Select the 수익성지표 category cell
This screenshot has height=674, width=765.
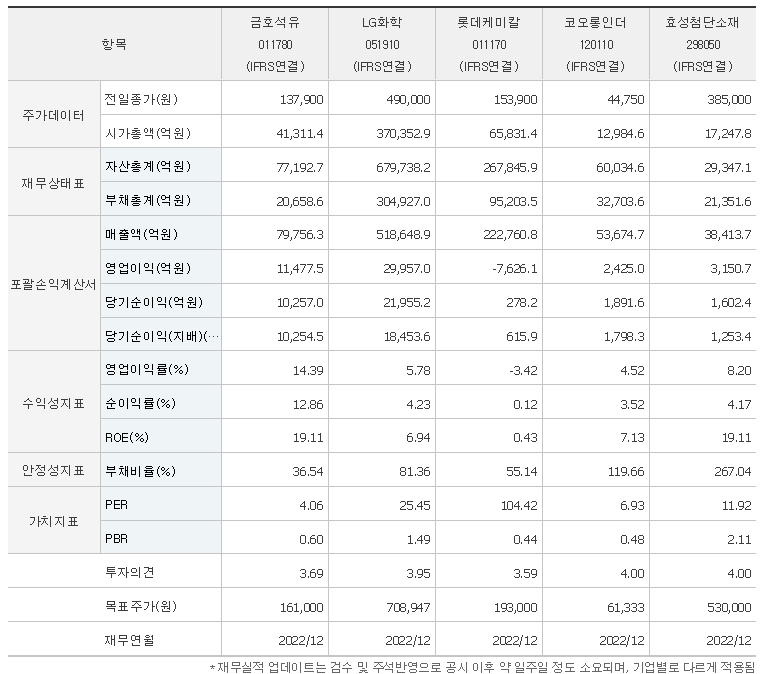pos(54,403)
